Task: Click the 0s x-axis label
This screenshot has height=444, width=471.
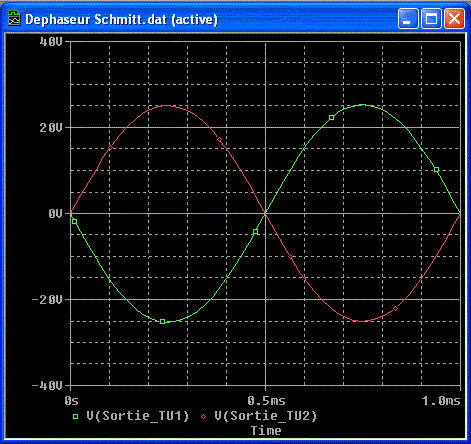Action: click(x=71, y=401)
